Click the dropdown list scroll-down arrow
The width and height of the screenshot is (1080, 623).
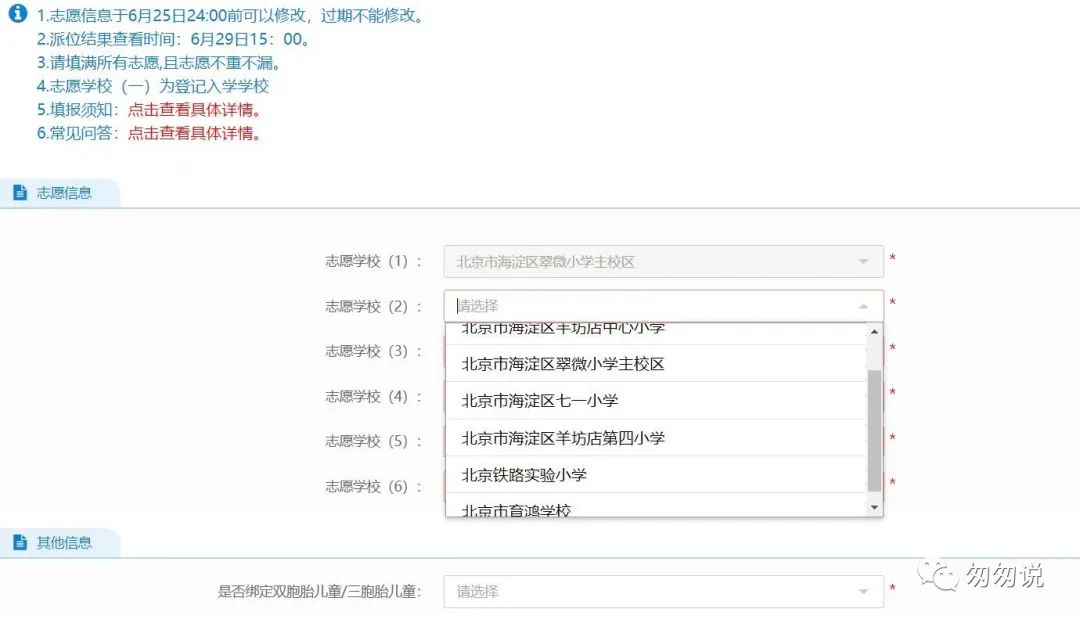pos(874,507)
